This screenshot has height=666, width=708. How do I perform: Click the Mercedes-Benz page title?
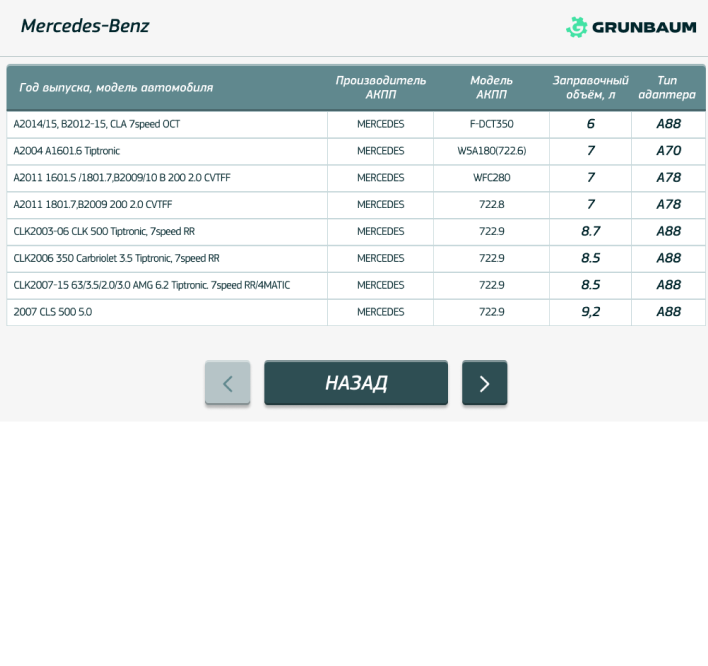click(85, 26)
